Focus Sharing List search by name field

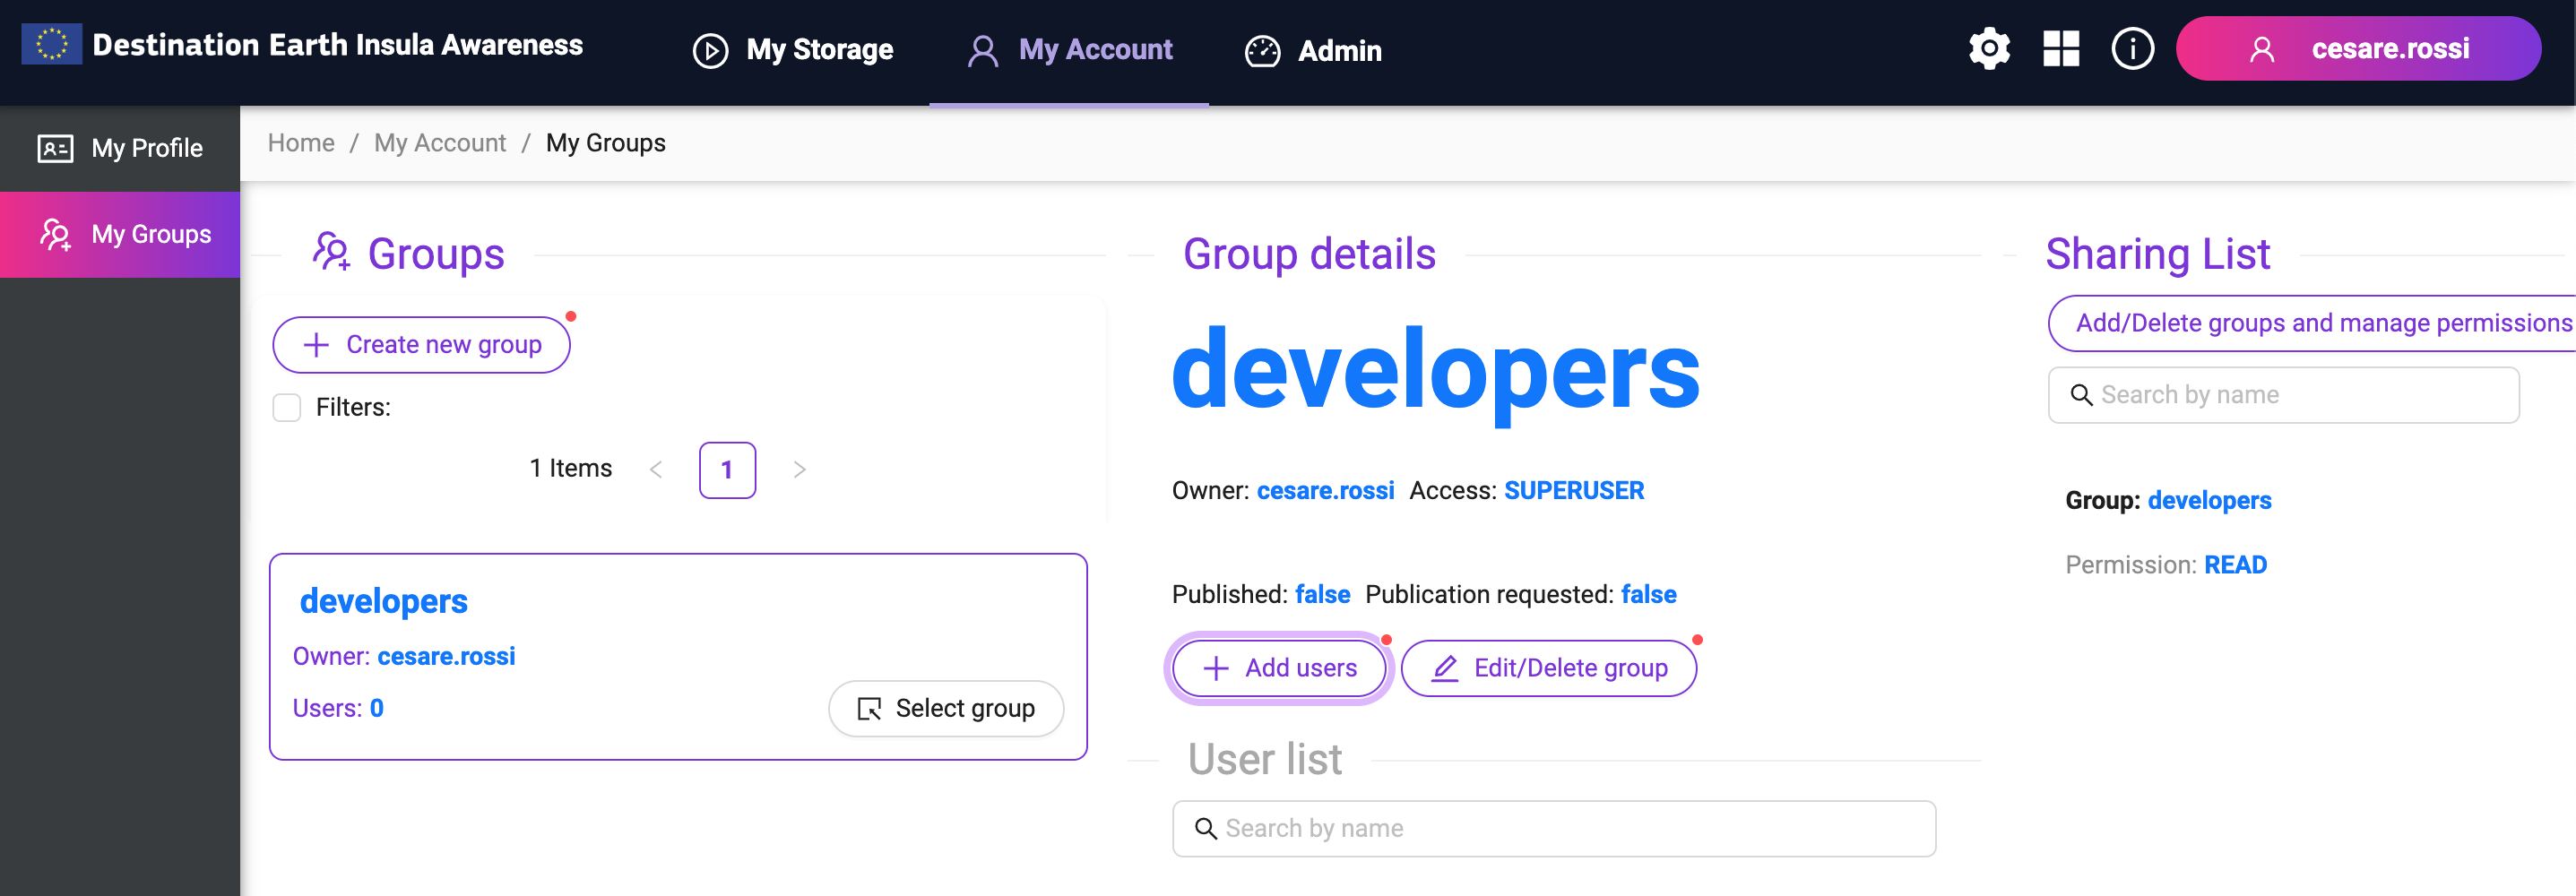tap(2283, 395)
